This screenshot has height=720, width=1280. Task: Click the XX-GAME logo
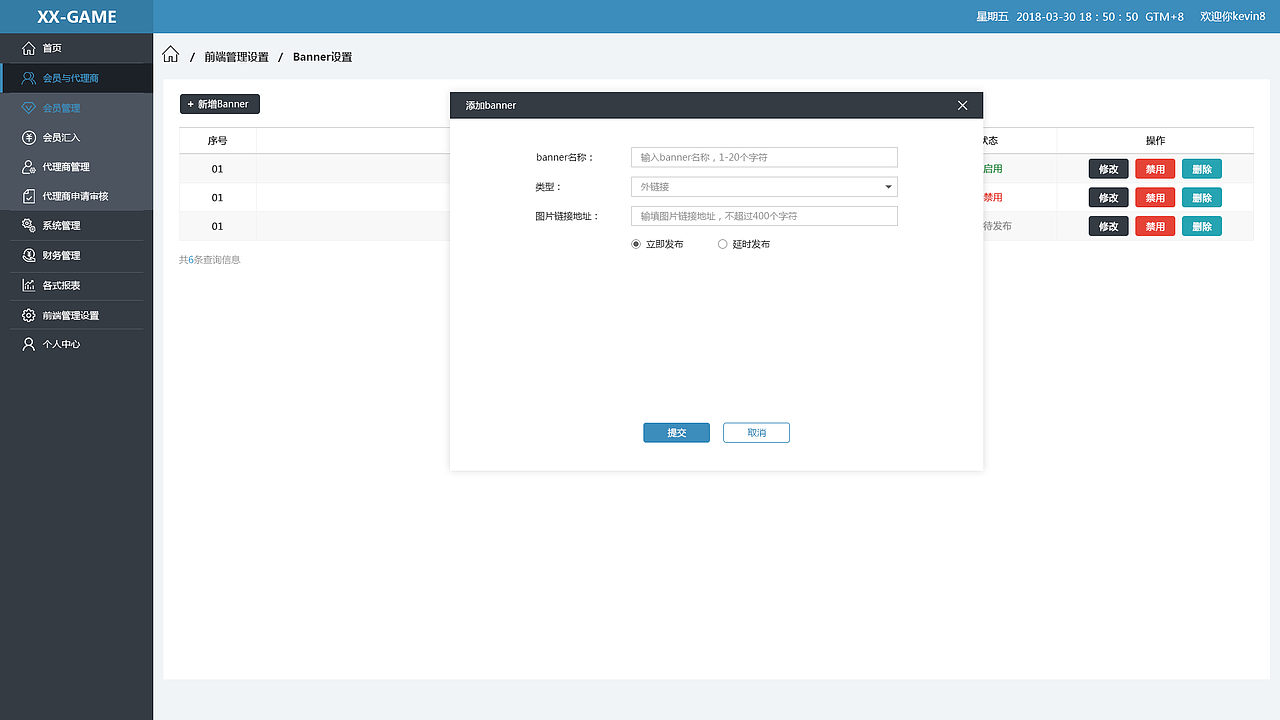click(77, 17)
